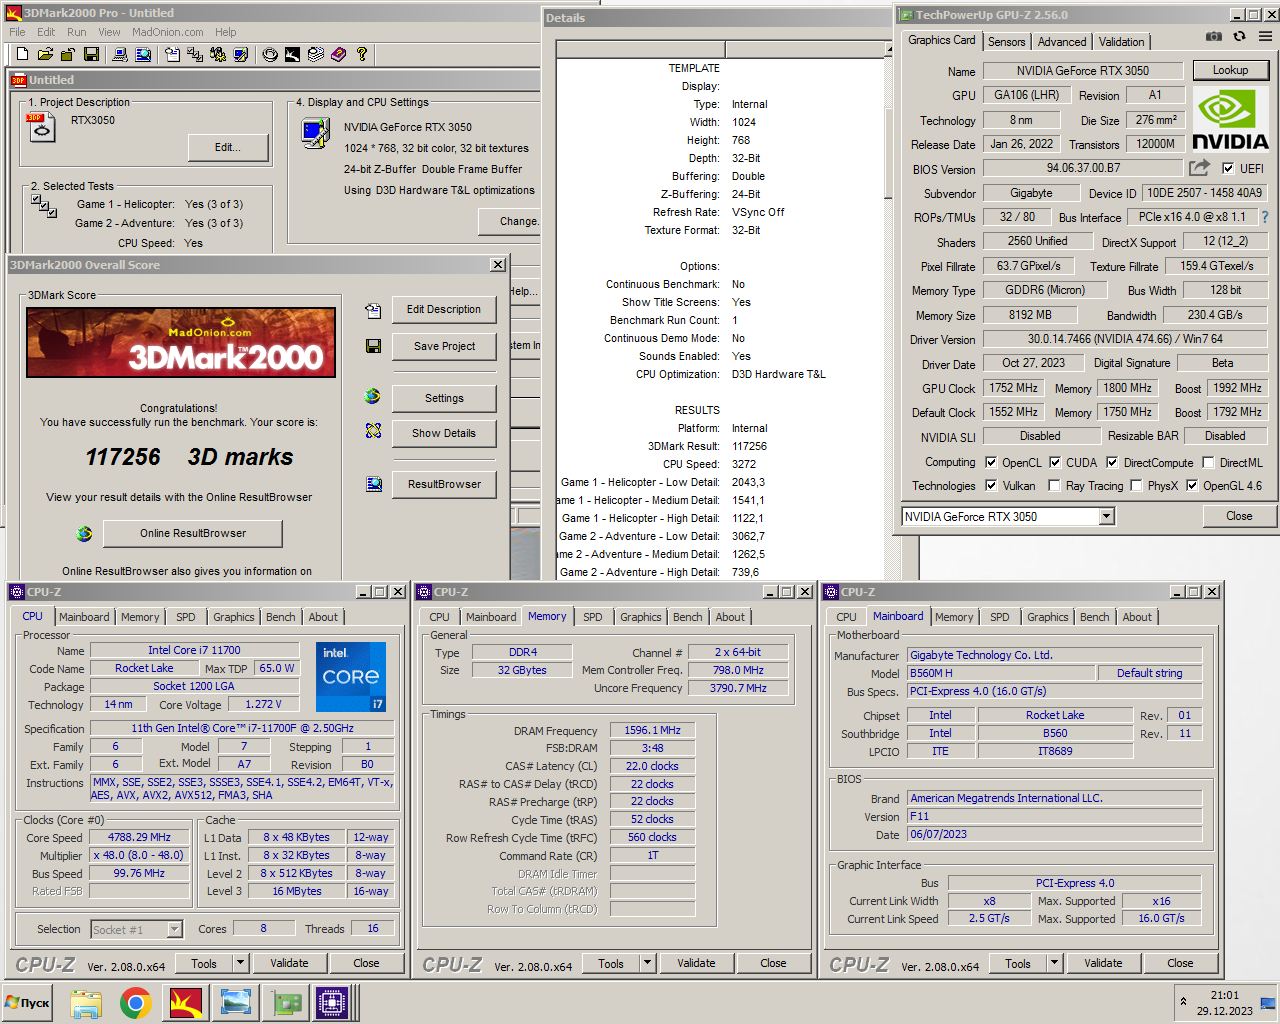Screen dimensions: 1280x1024
Task: Click the GPU-Z refresh icon
Action: pyautogui.click(x=1239, y=36)
